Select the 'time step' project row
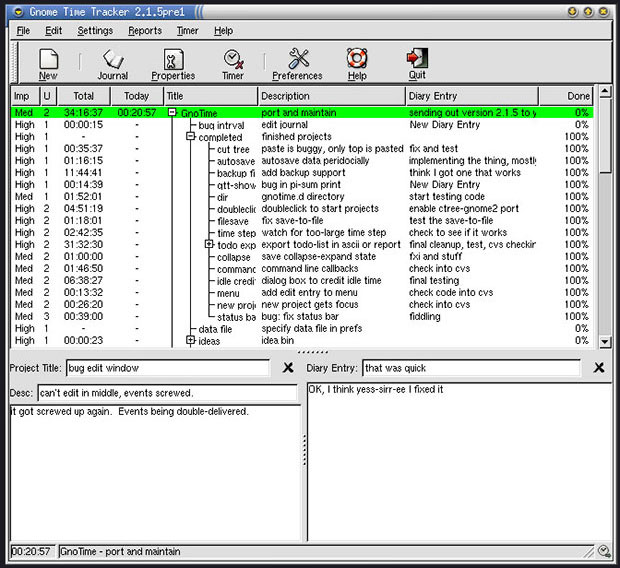Screen dimensions: 620x568 [x=302, y=233]
